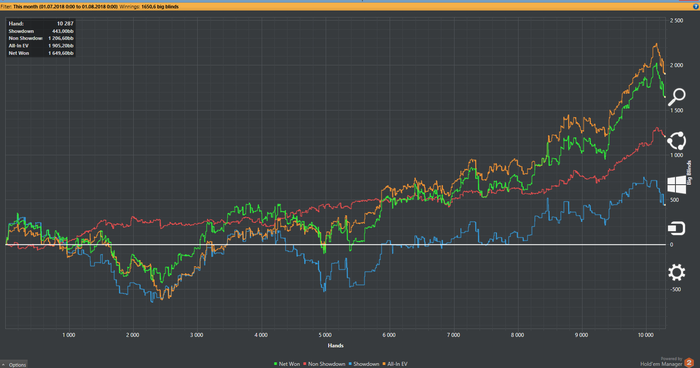The image size is (700, 368).
Task: Expand the Options panel arrow
Action: click(x=4, y=365)
